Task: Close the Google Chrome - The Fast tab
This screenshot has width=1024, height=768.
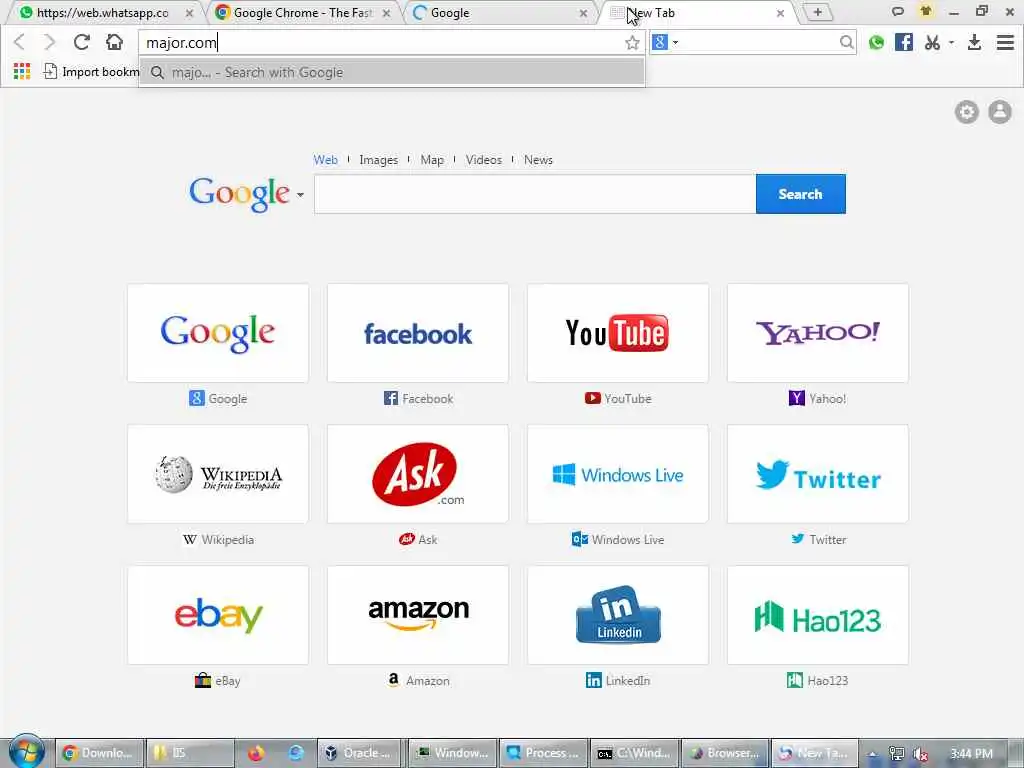Action: 386,13
